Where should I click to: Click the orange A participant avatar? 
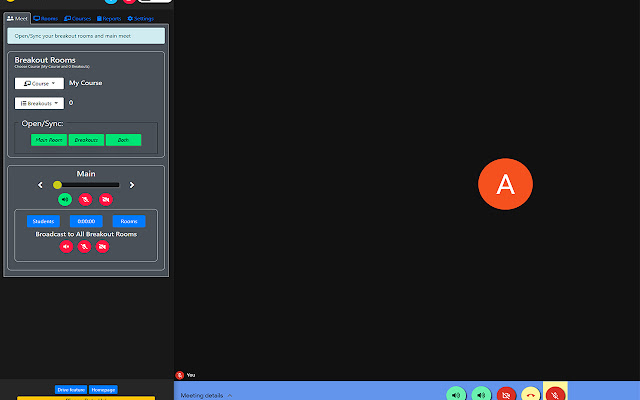(x=505, y=184)
